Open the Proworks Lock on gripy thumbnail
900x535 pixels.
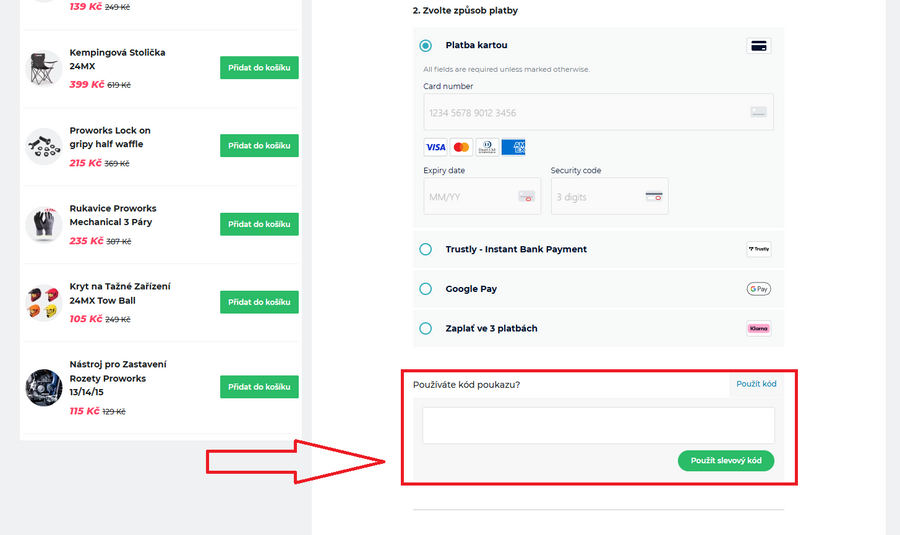(x=44, y=146)
